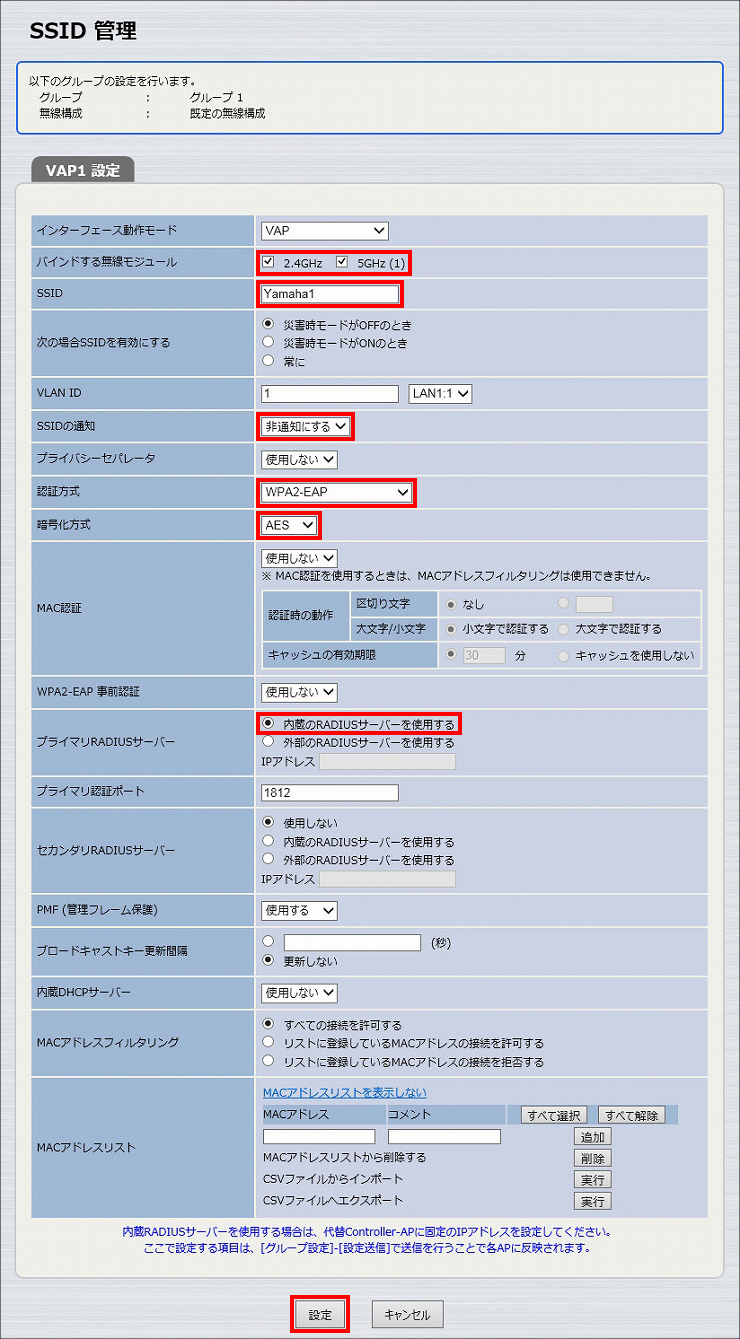This screenshot has width=740, height=1339.
Task: Open the MAC認証 dropdown
Action: click(299, 557)
